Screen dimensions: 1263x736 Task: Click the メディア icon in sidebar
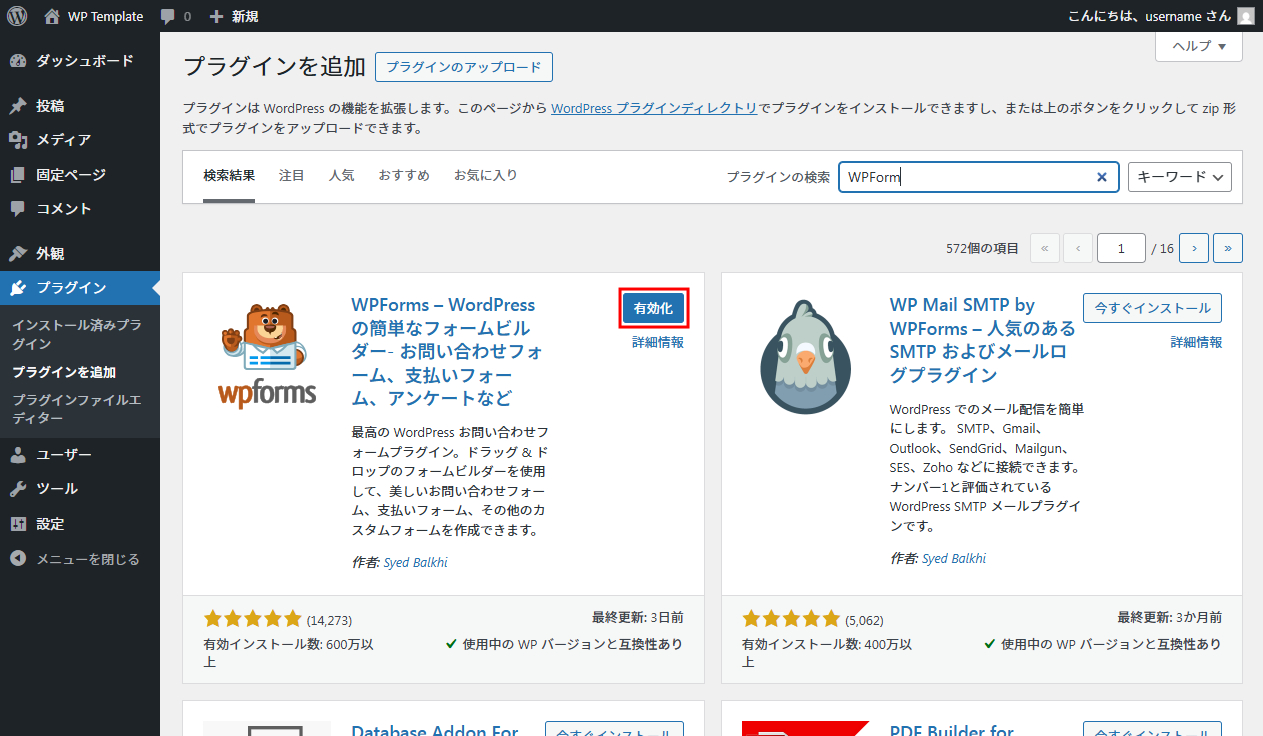pyautogui.click(x=18, y=140)
